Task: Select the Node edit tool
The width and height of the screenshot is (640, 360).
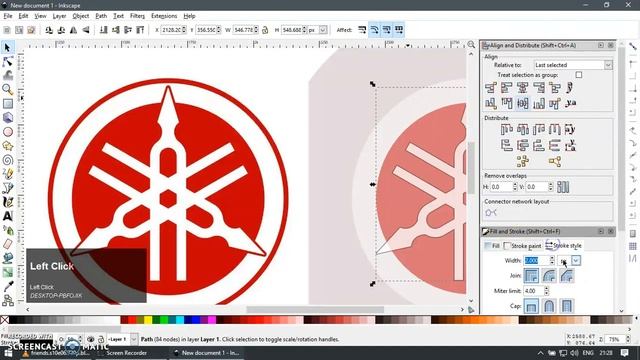Action: [x=7, y=62]
